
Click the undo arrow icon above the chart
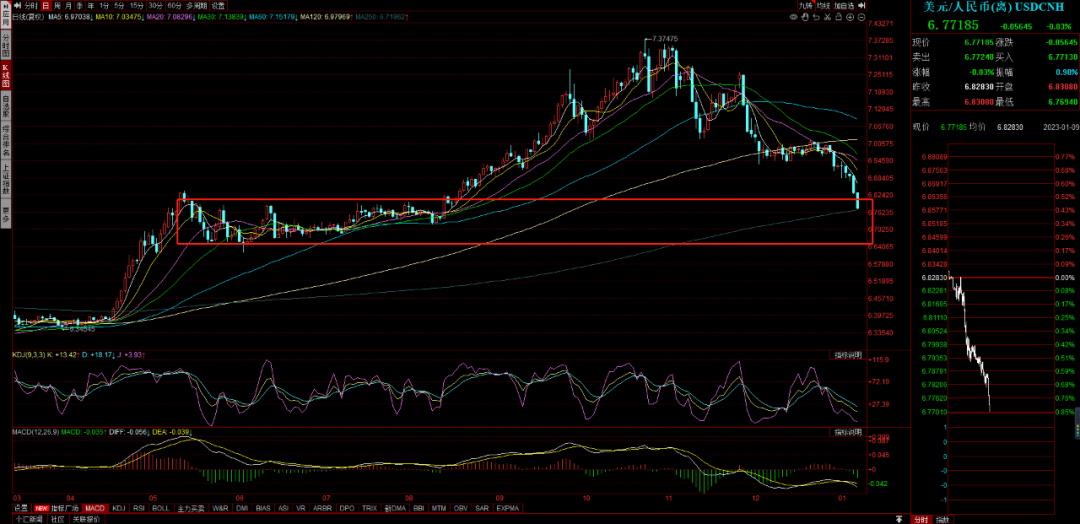tap(816, 17)
